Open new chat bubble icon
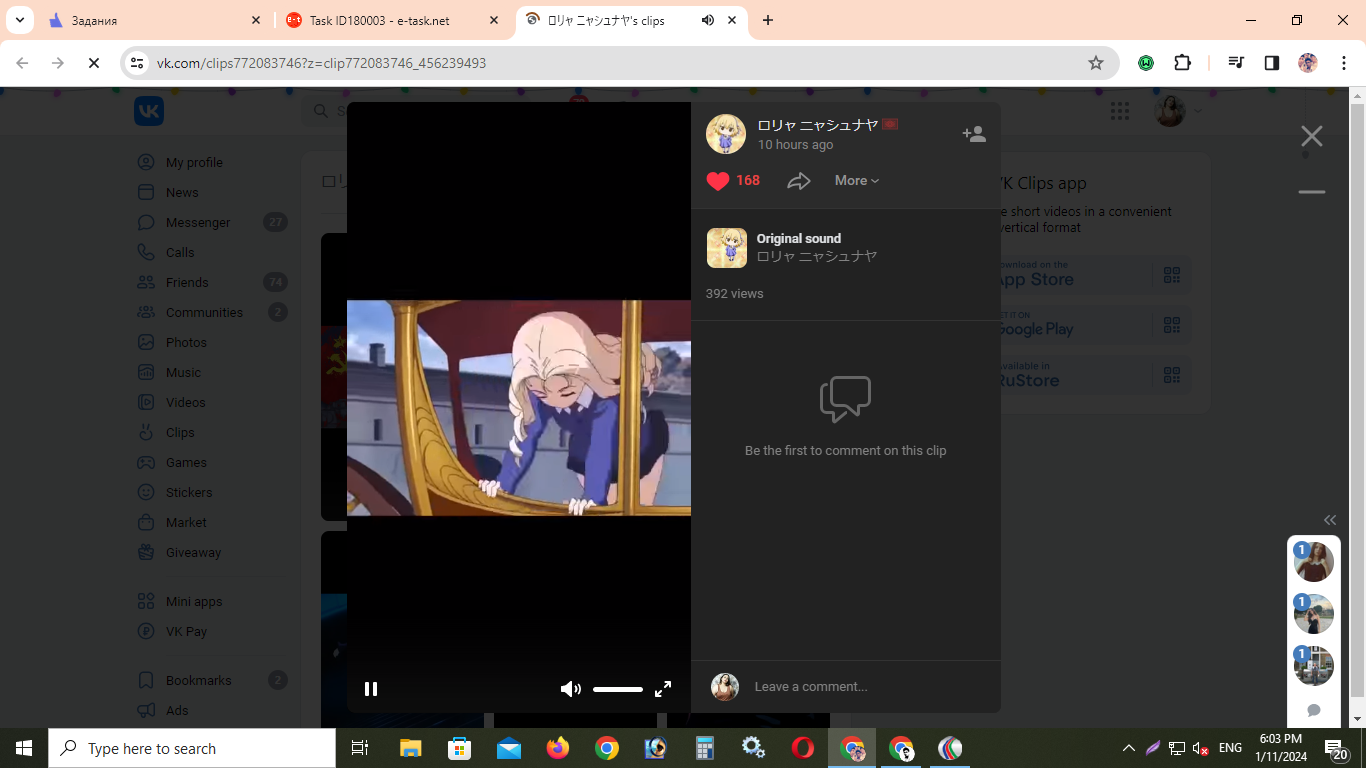The height and width of the screenshot is (768, 1366). [1314, 710]
